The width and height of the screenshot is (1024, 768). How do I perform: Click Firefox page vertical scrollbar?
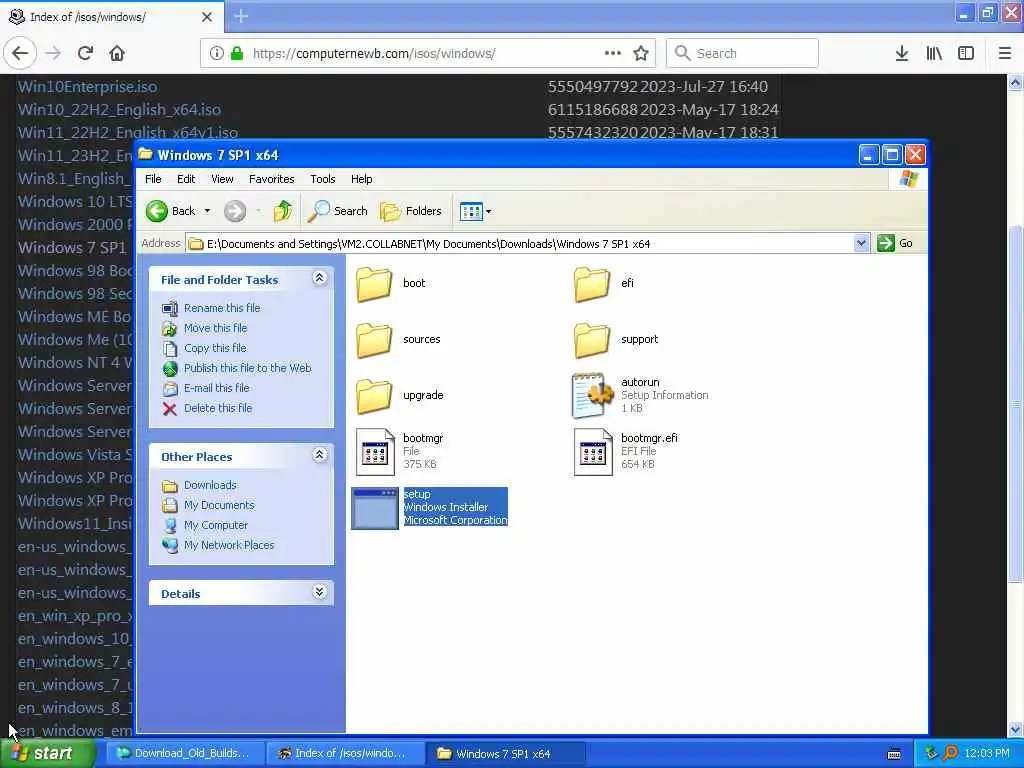tap(1015, 405)
